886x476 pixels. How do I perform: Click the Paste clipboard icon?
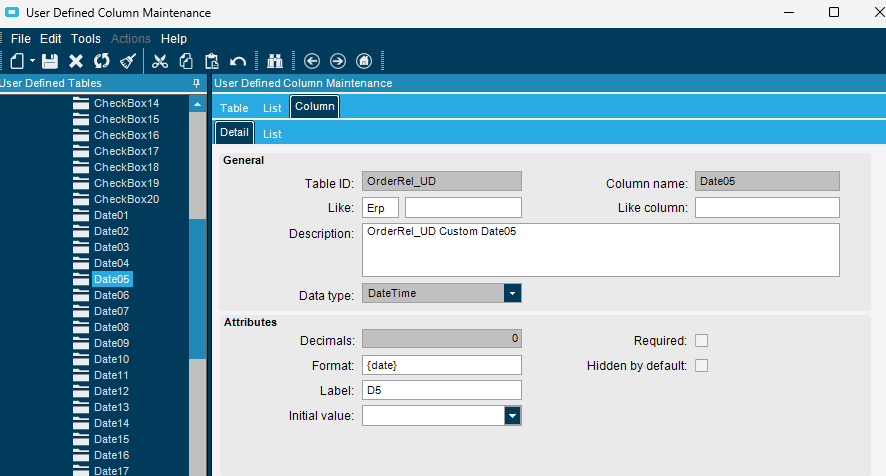[x=212, y=61]
